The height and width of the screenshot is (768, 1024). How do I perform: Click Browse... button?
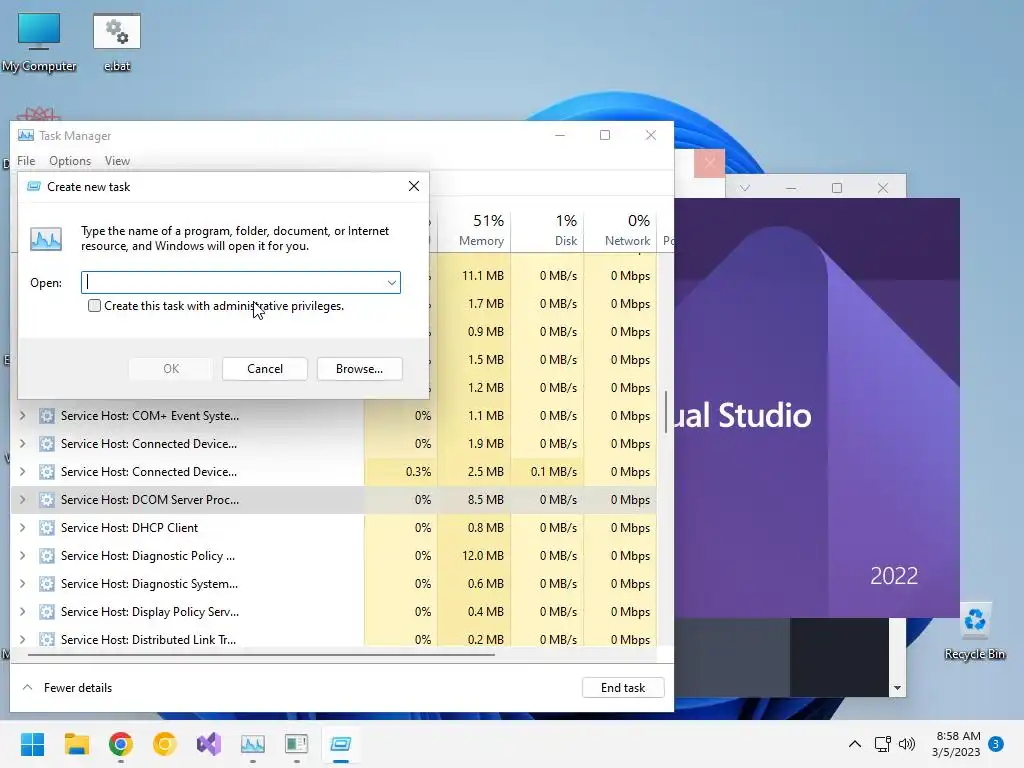[359, 369]
